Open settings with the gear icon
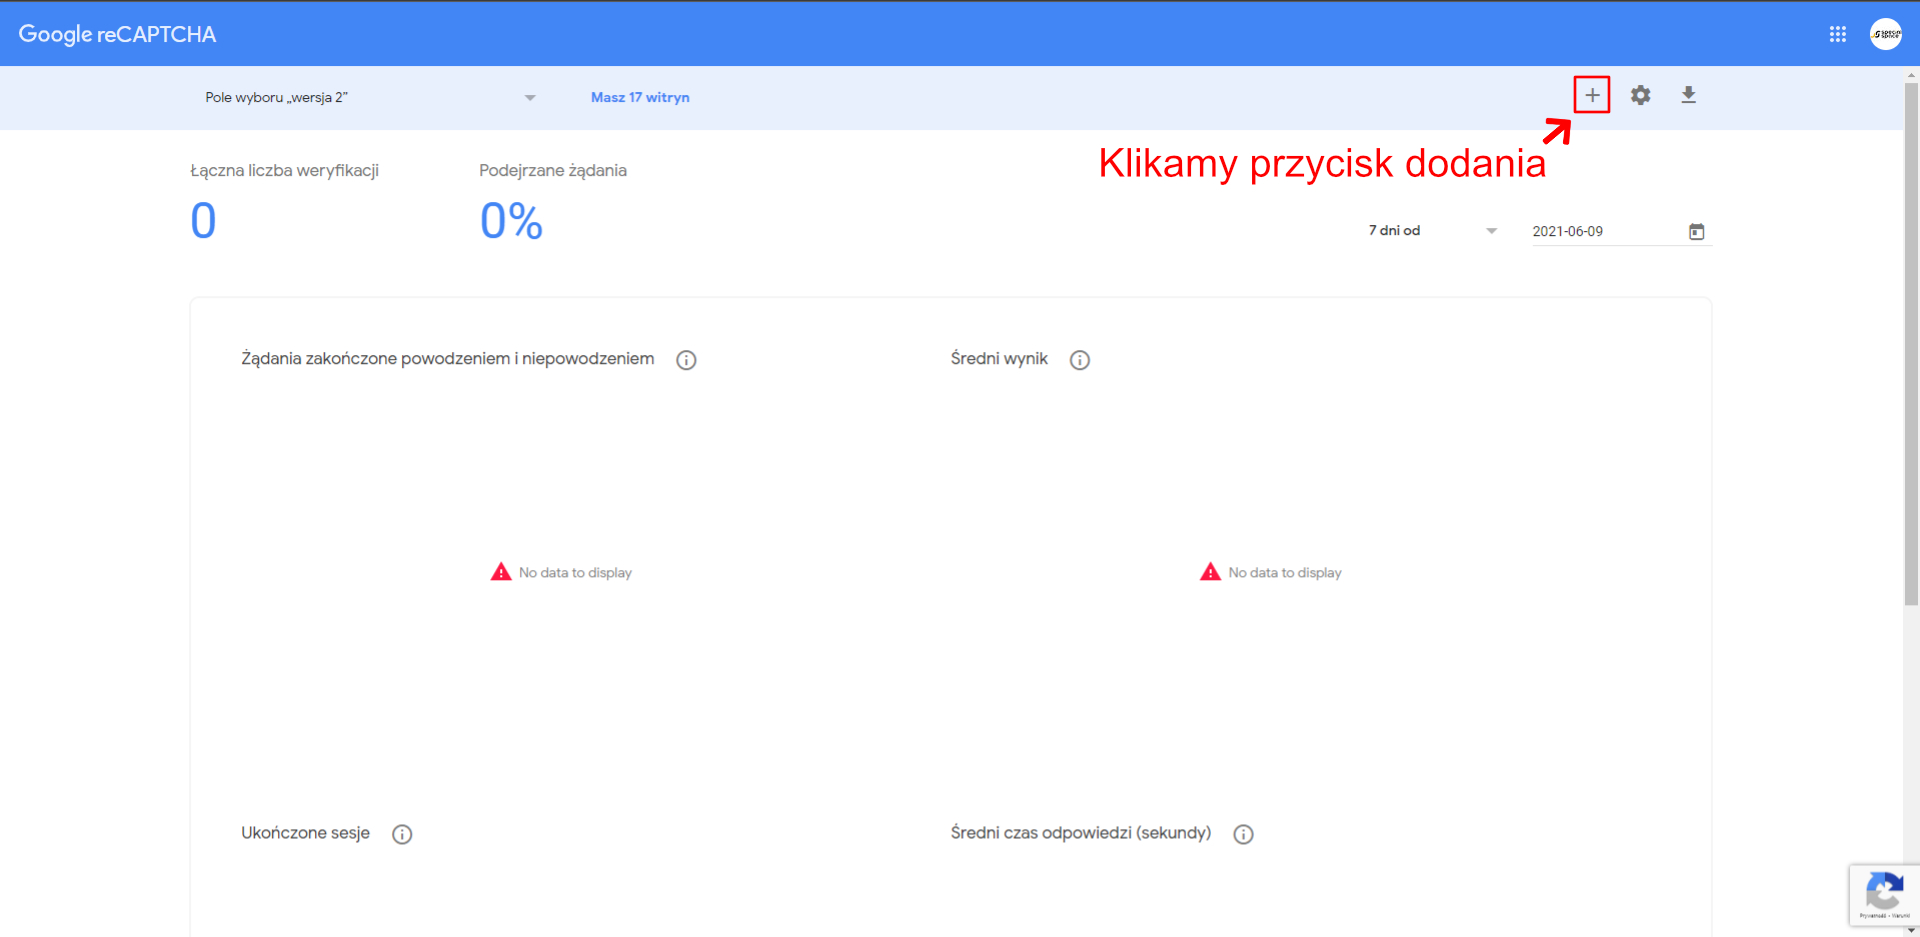Viewport: 1920px width, 937px height. click(x=1640, y=95)
